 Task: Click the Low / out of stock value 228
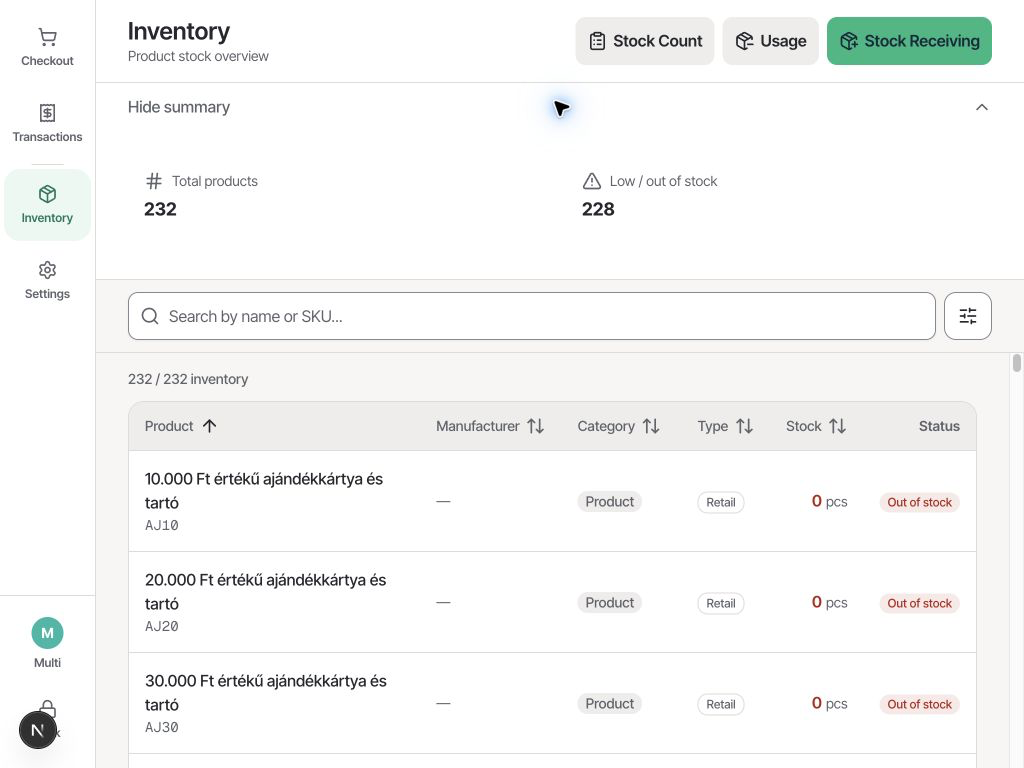click(598, 209)
